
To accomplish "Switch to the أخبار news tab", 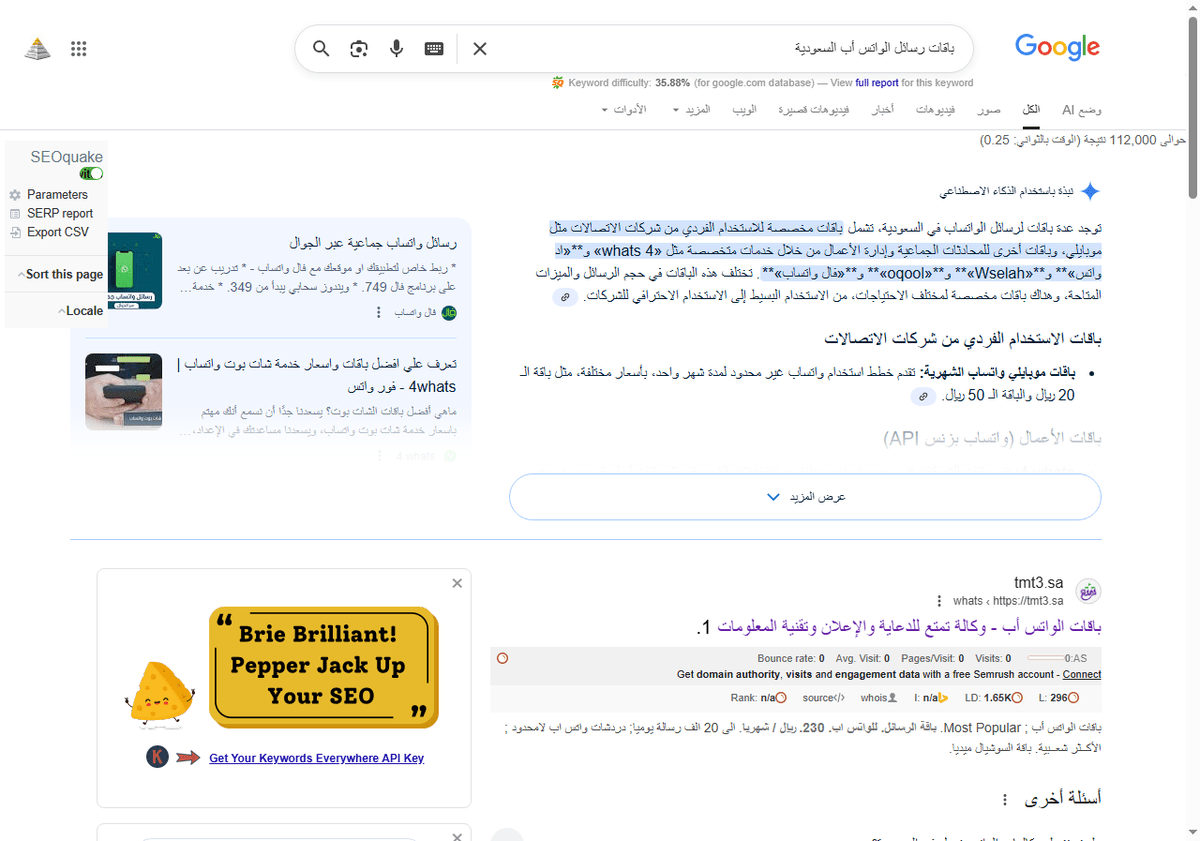I will point(881,109).
